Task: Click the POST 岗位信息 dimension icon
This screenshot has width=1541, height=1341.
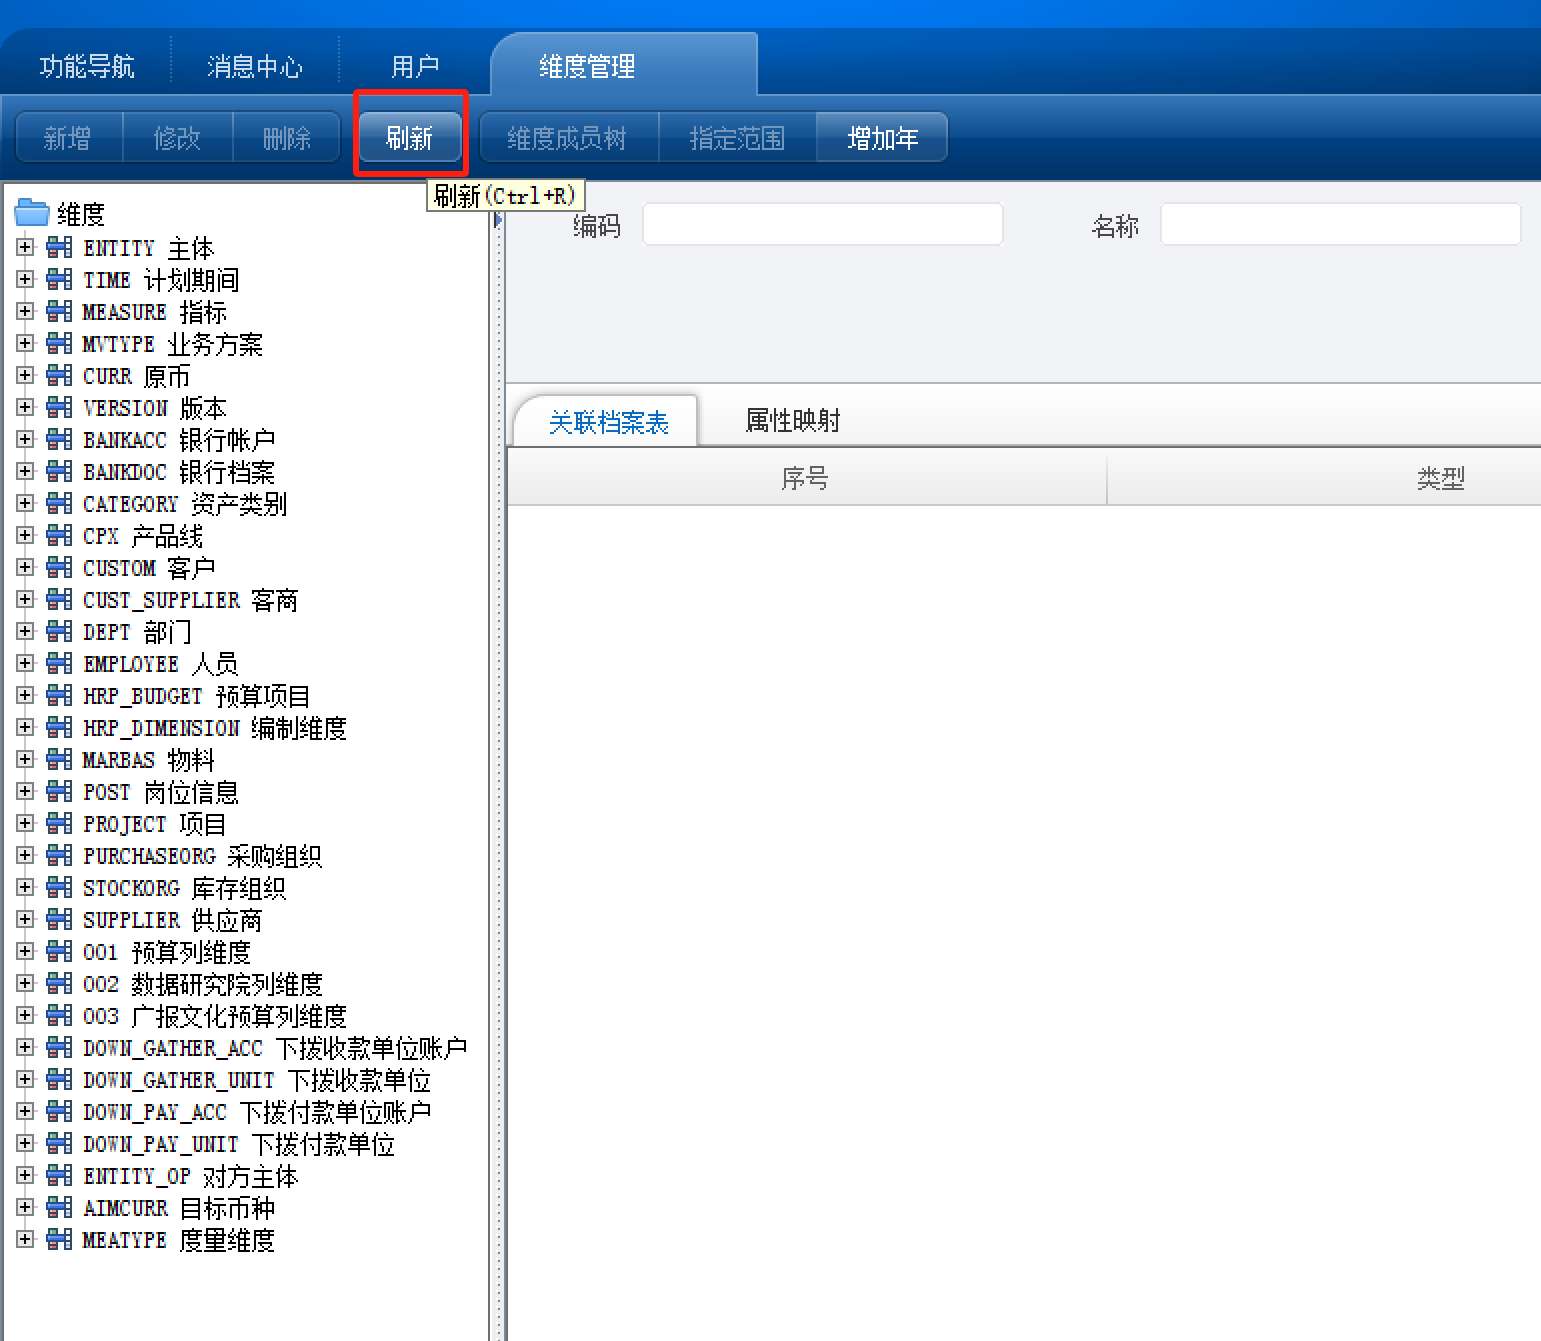Action: [x=60, y=791]
